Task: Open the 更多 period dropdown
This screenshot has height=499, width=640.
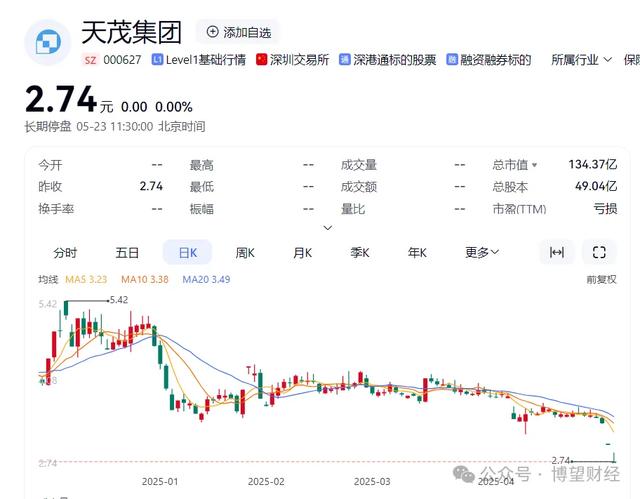Action: [482, 253]
